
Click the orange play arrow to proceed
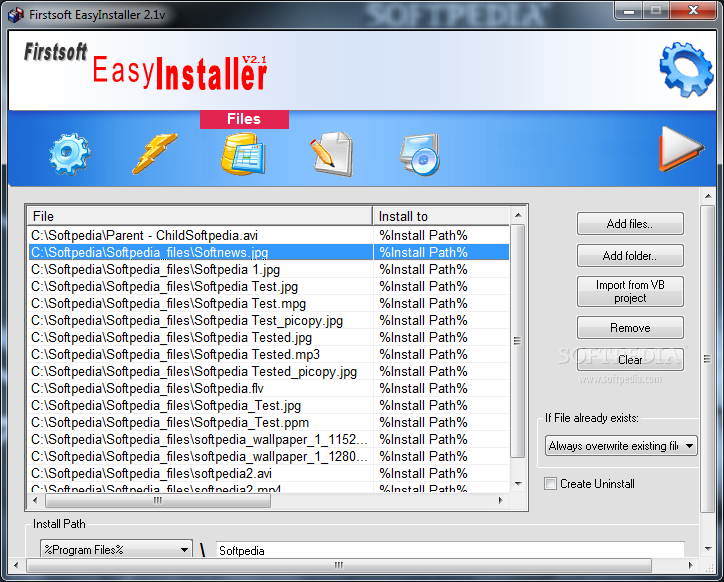pos(682,148)
